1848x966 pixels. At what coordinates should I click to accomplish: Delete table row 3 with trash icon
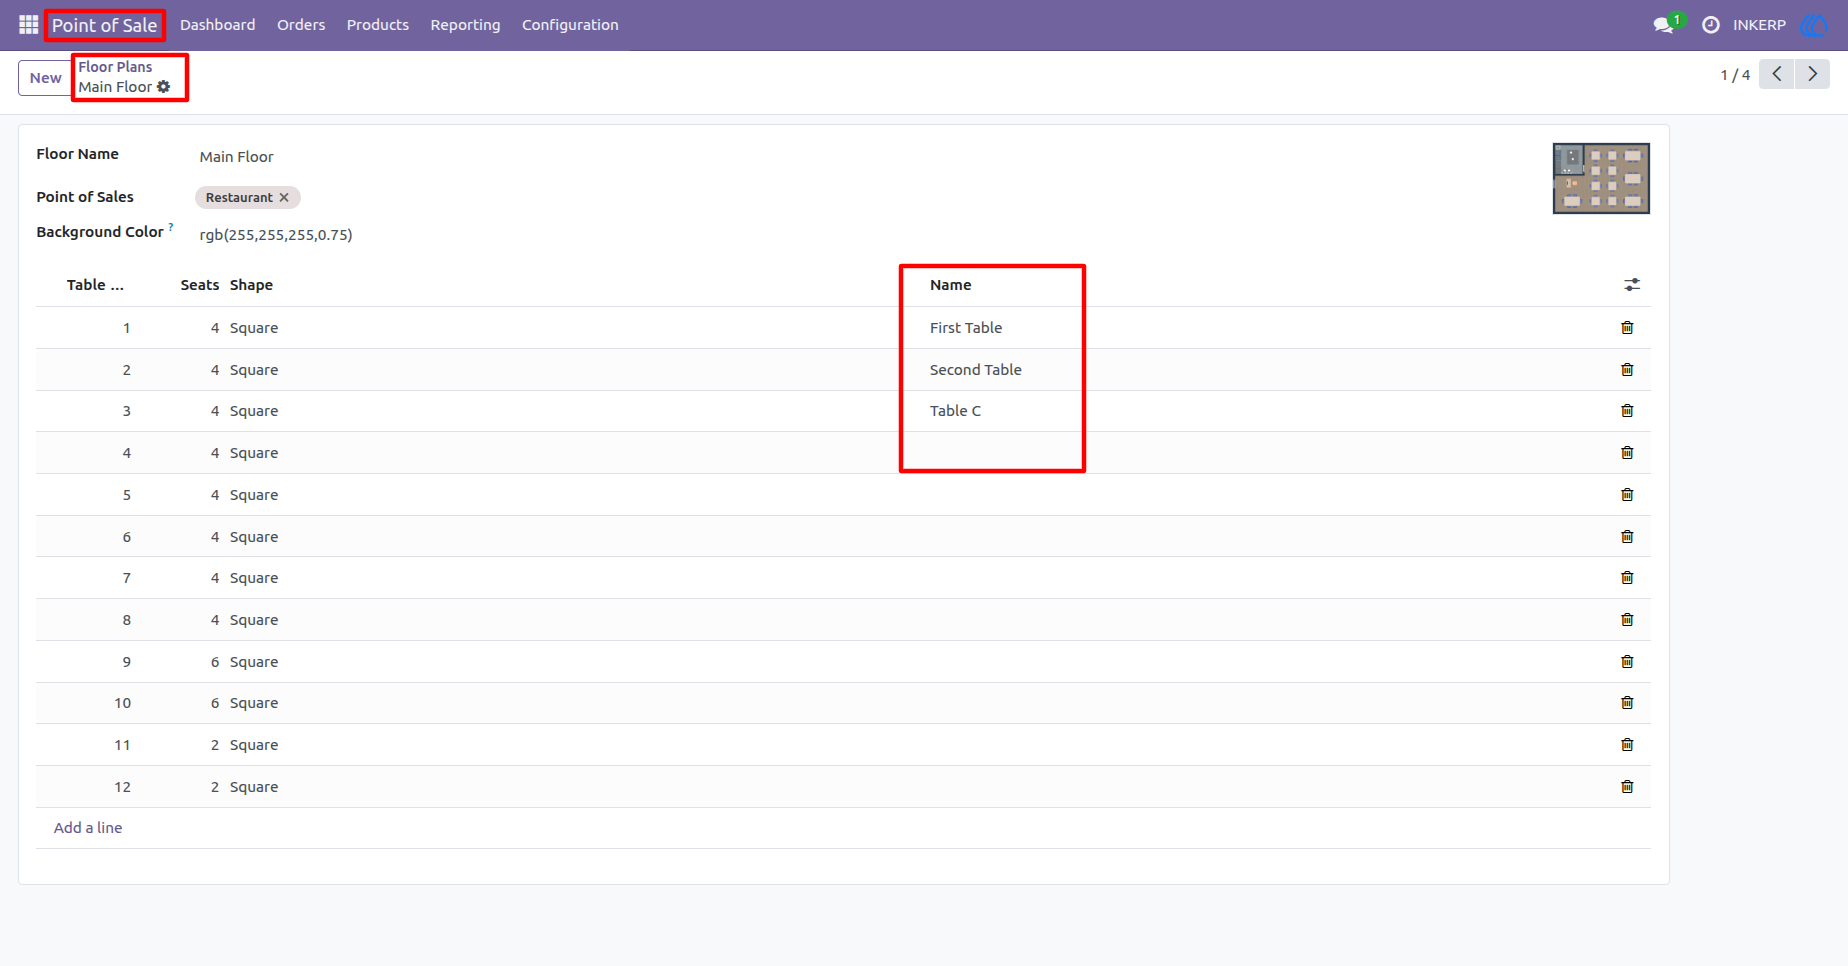click(1627, 411)
